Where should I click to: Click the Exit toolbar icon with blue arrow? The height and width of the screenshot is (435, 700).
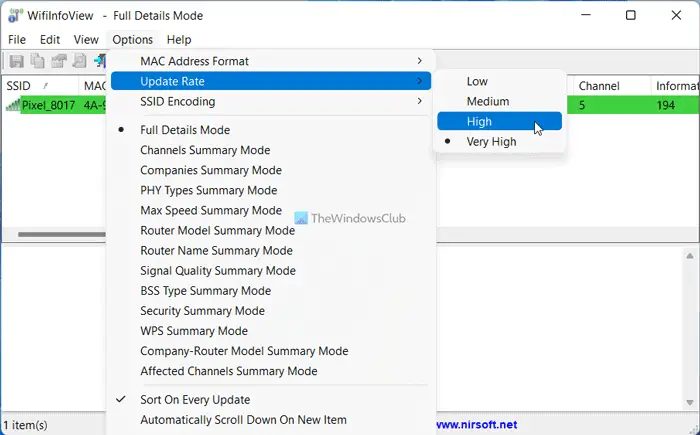(x=100, y=61)
